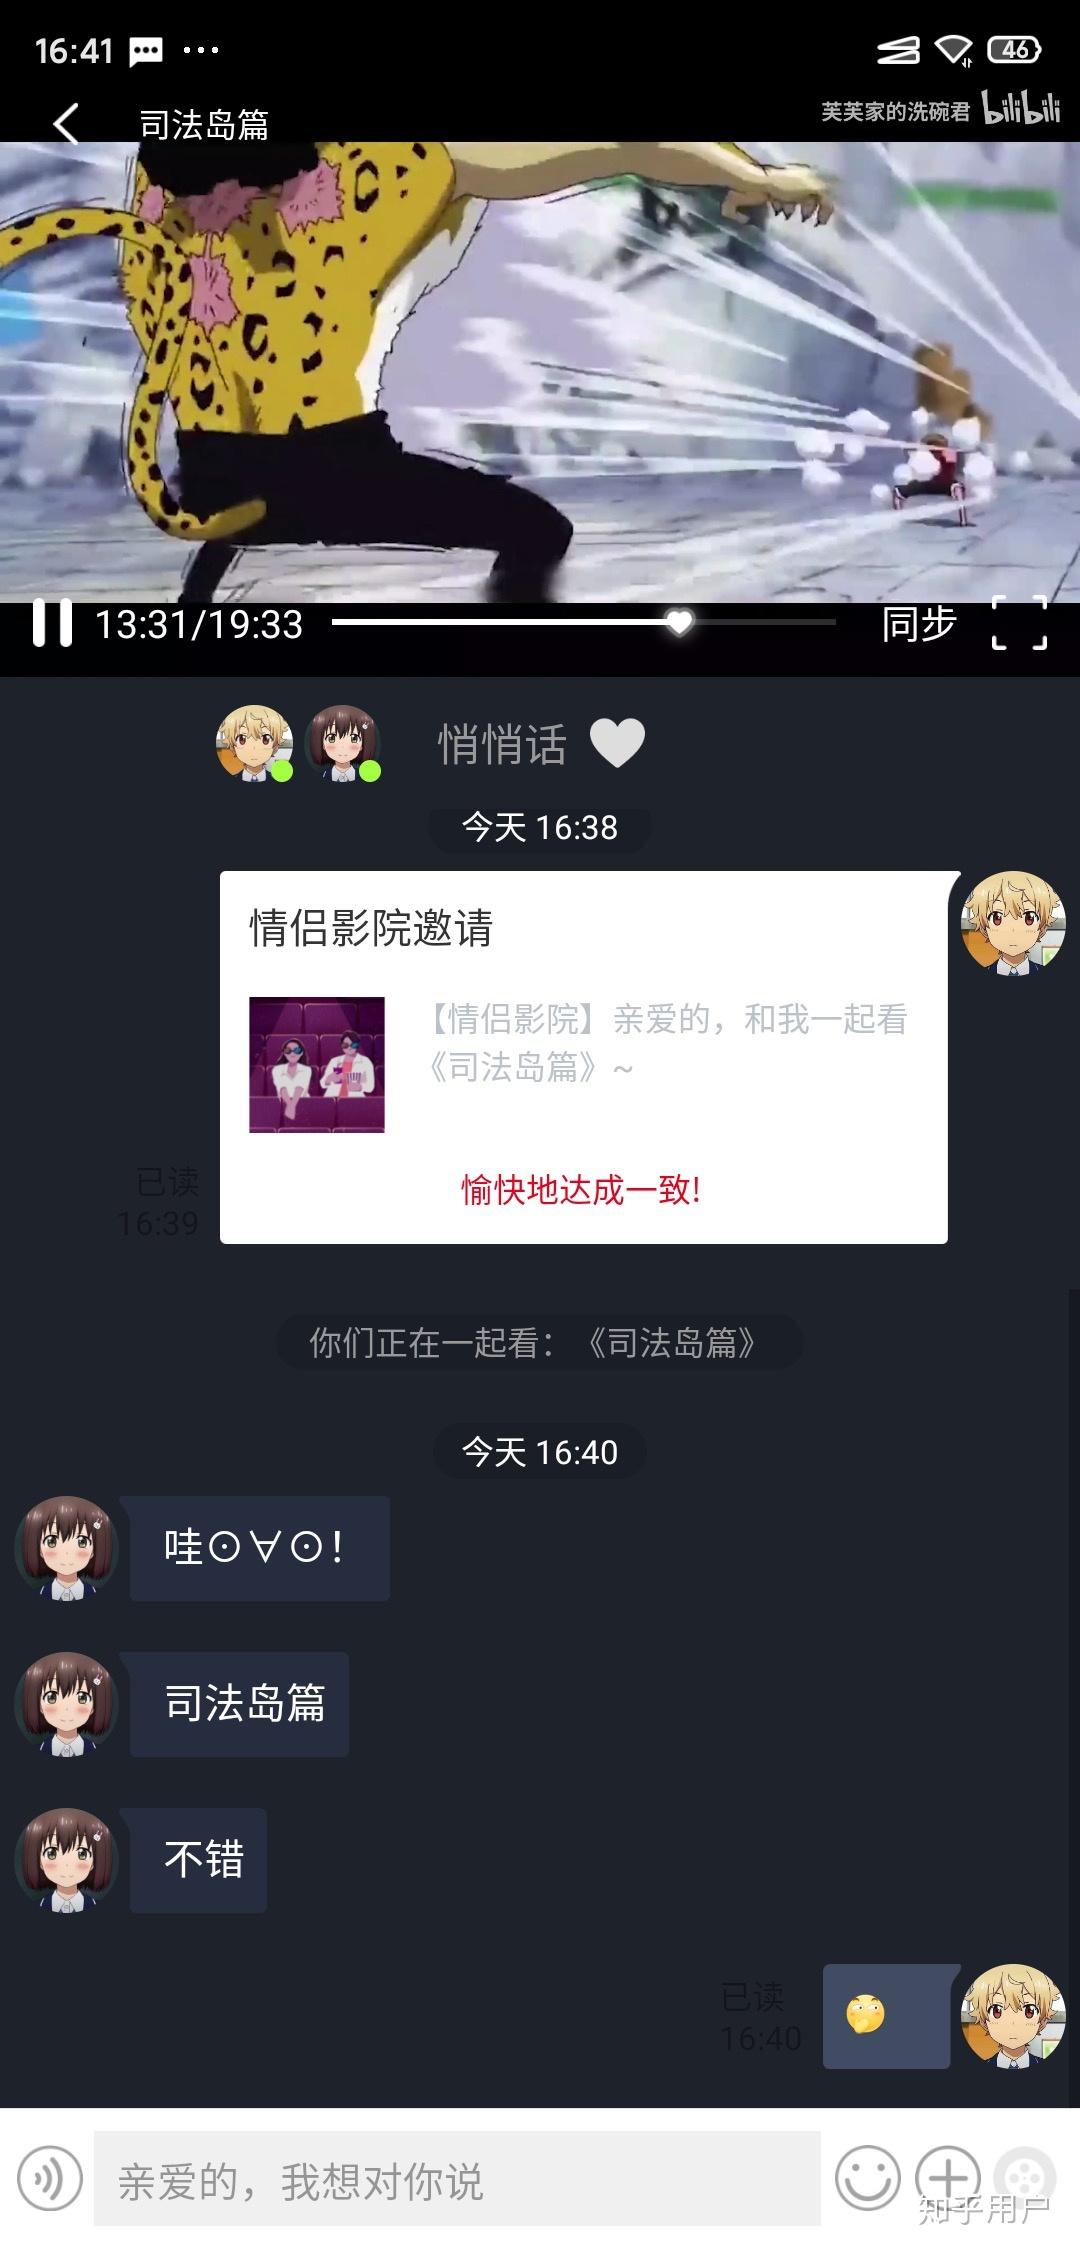Viewport: 1080px width, 2248px height.
Task: Open the 情侣影院邀请 invitation card
Action: pyautogui.click(x=584, y=1058)
